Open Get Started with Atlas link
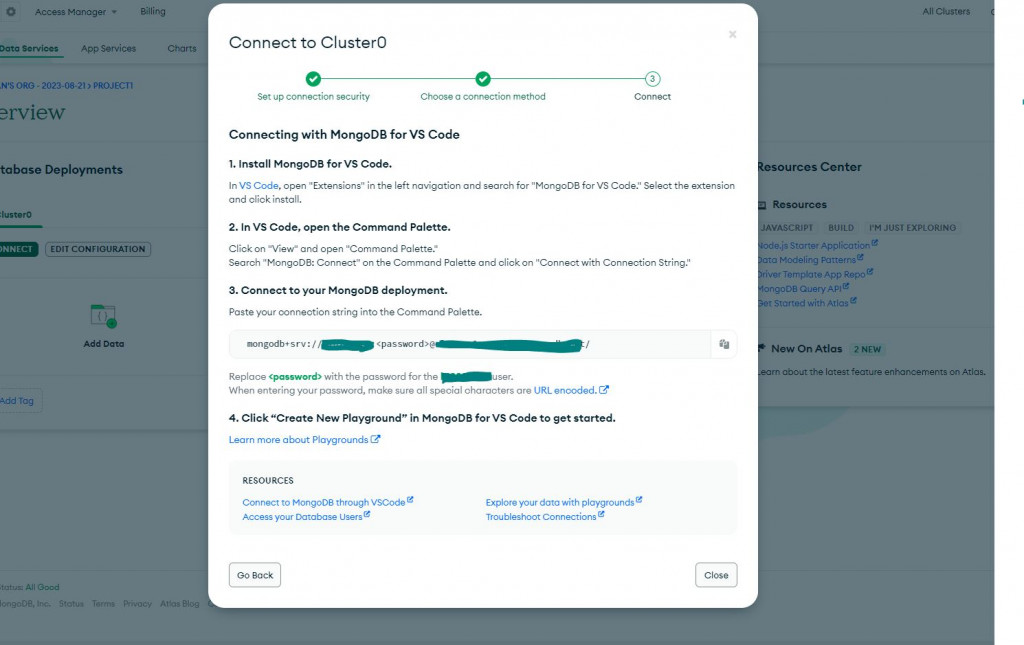 803,303
